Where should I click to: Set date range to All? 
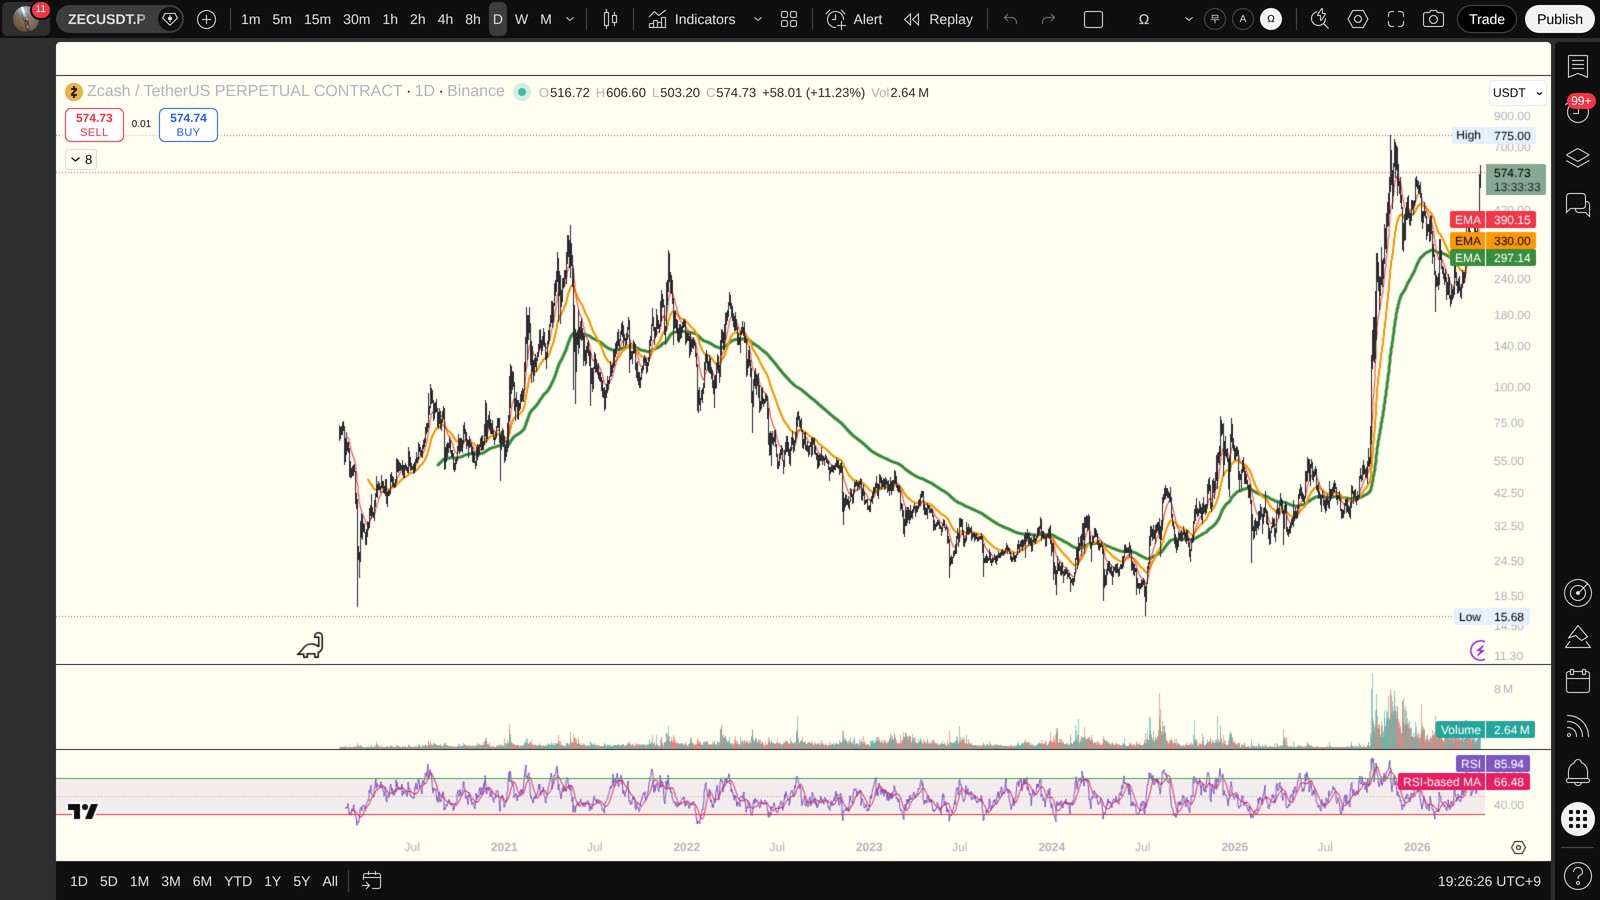point(330,881)
